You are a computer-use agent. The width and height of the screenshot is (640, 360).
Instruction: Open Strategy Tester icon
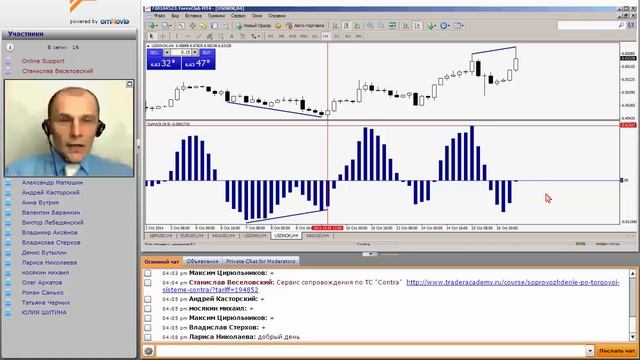pyautogui.click(x=225, y=26)
